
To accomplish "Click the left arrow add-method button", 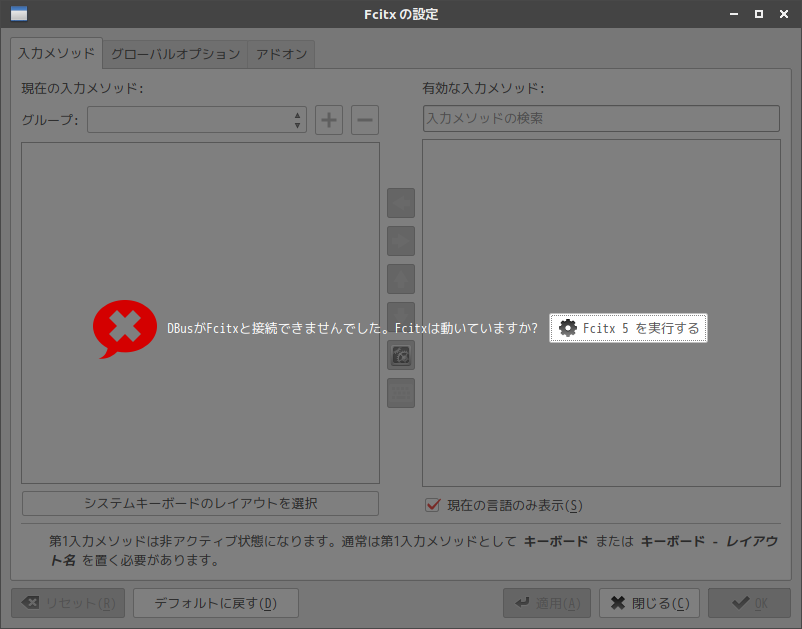I will tap(401, 203).
